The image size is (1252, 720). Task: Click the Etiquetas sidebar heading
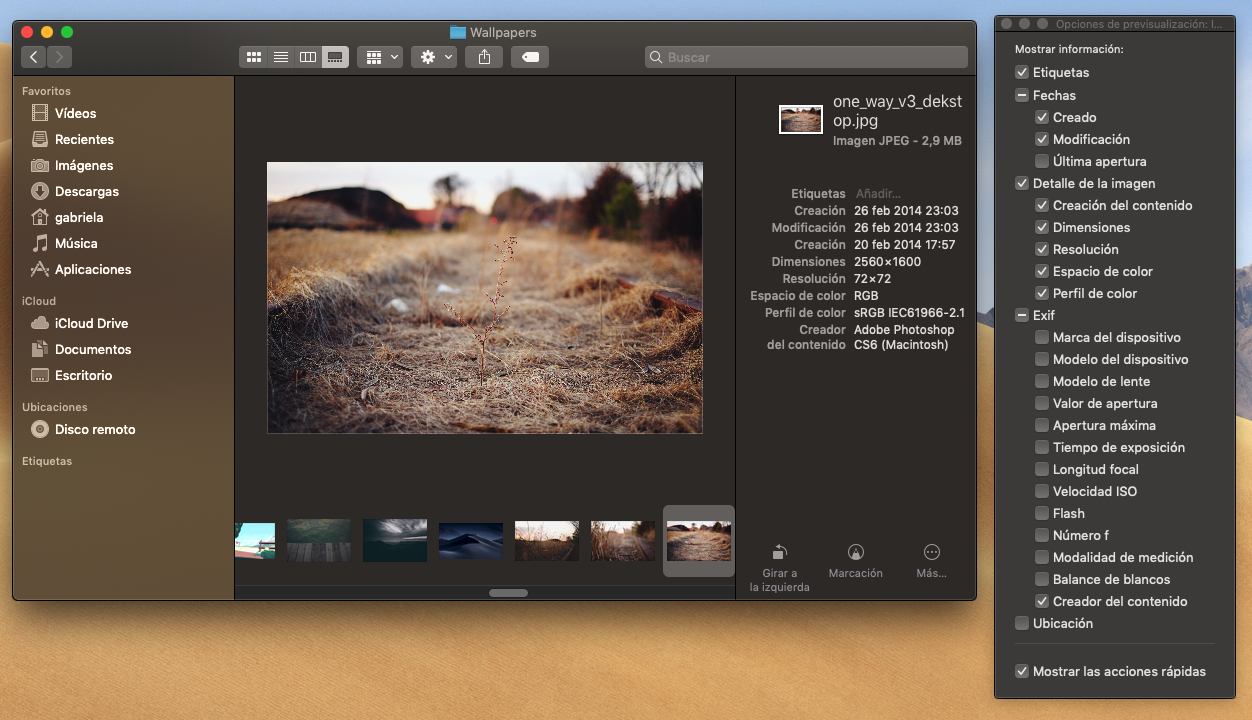[x=47, y=461]
